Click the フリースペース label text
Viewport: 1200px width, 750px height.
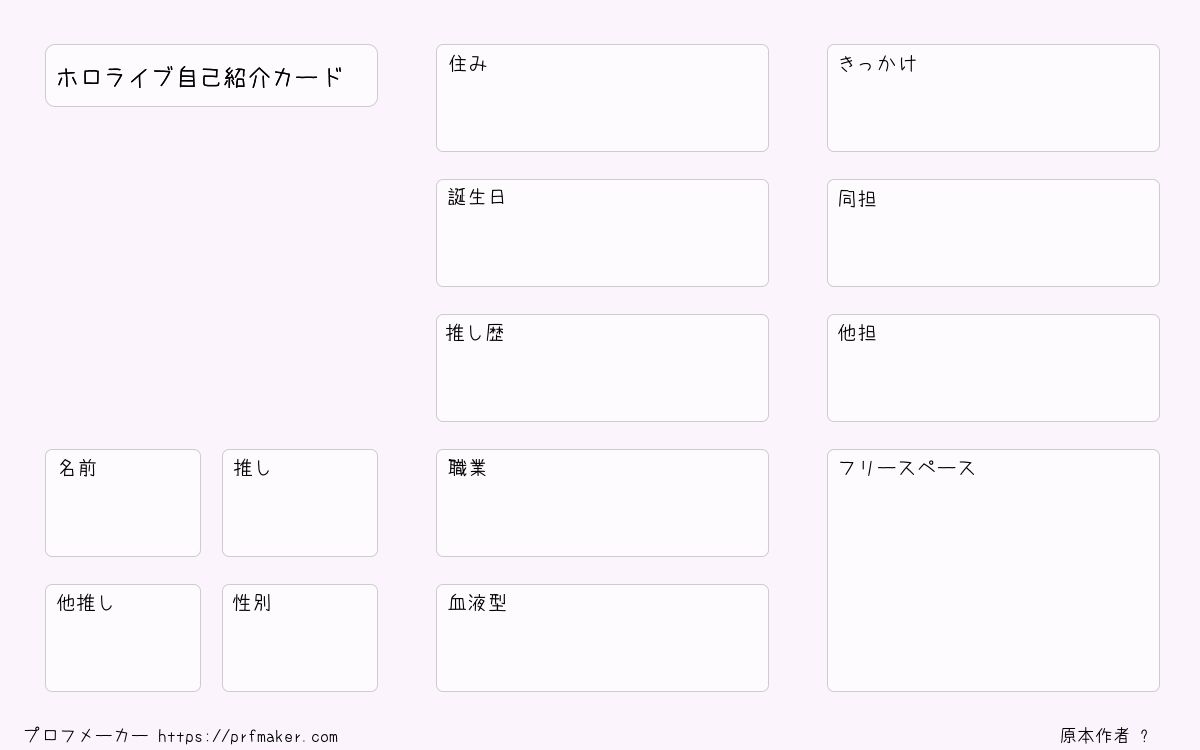tap(906, 468)
